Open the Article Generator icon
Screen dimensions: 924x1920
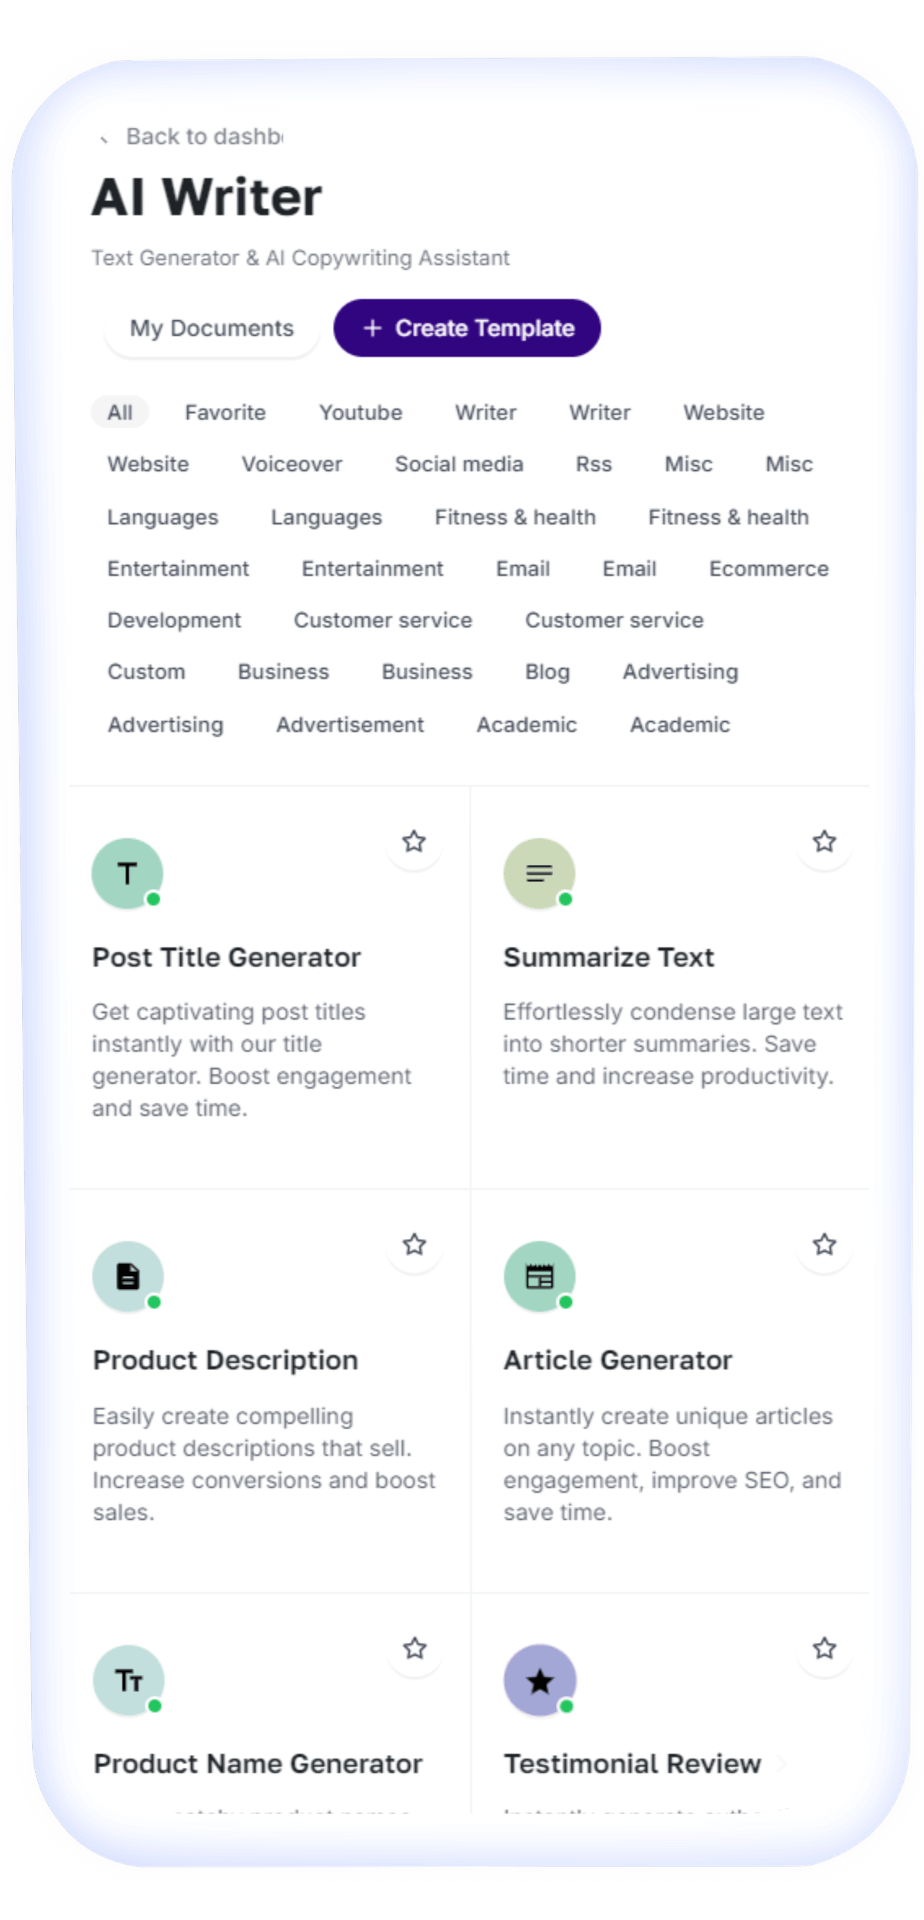click(539, 1276)
